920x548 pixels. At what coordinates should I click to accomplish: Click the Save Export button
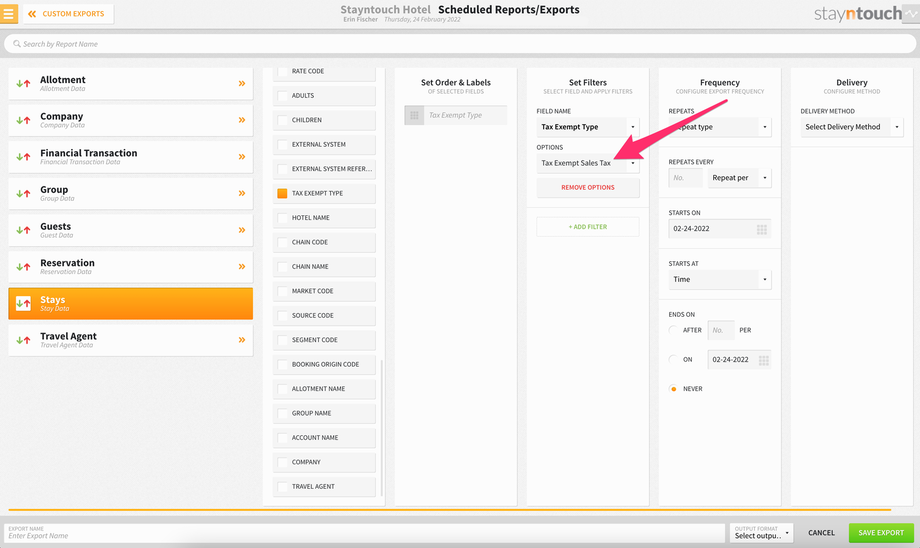(x=881, y=533)
